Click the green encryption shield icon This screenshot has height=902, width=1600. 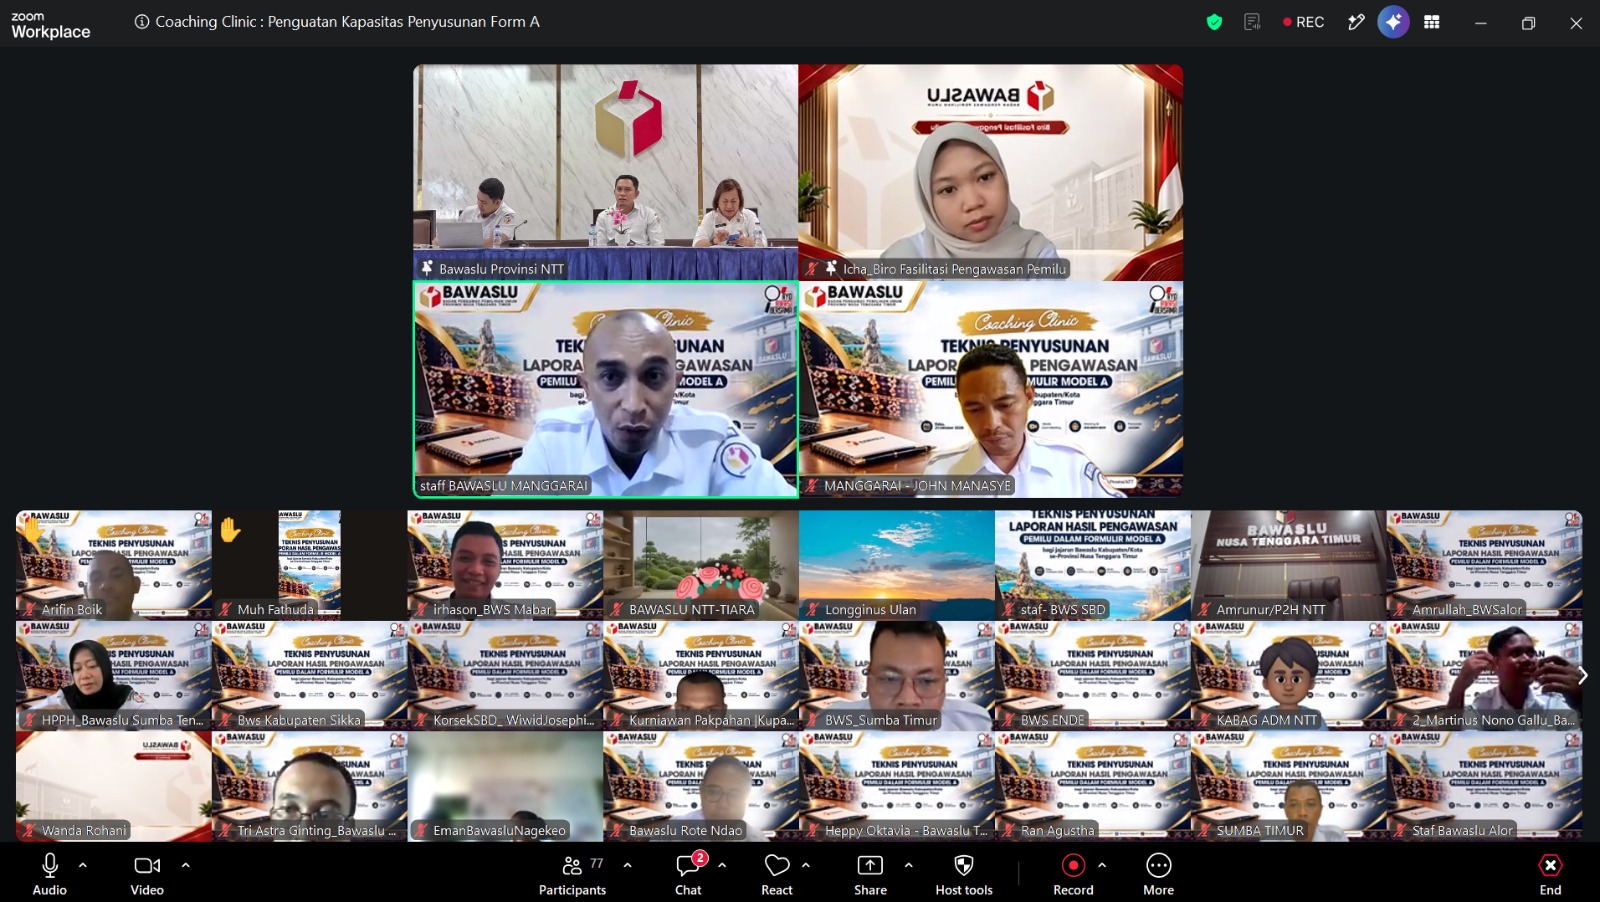(1214, 22)
